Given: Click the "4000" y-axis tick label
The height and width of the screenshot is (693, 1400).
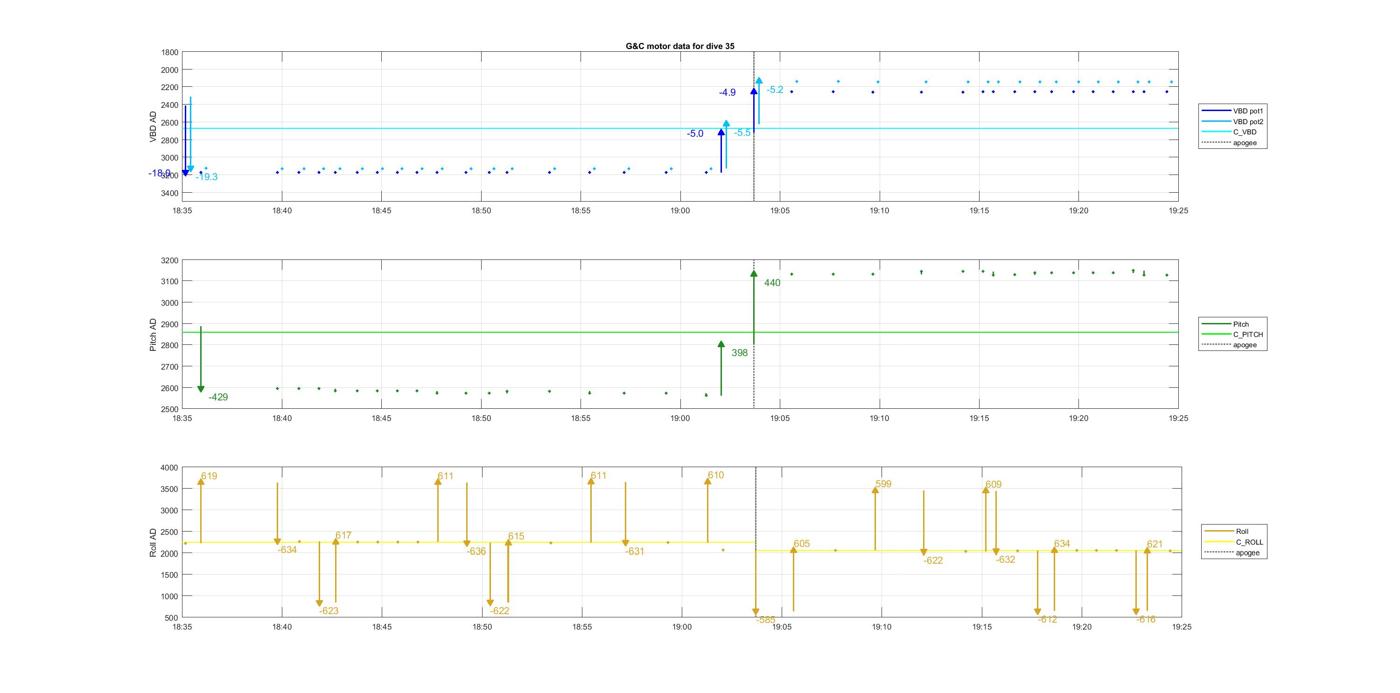Looking at the screenshot, I should pyautogui.click(x=170, y=468).
